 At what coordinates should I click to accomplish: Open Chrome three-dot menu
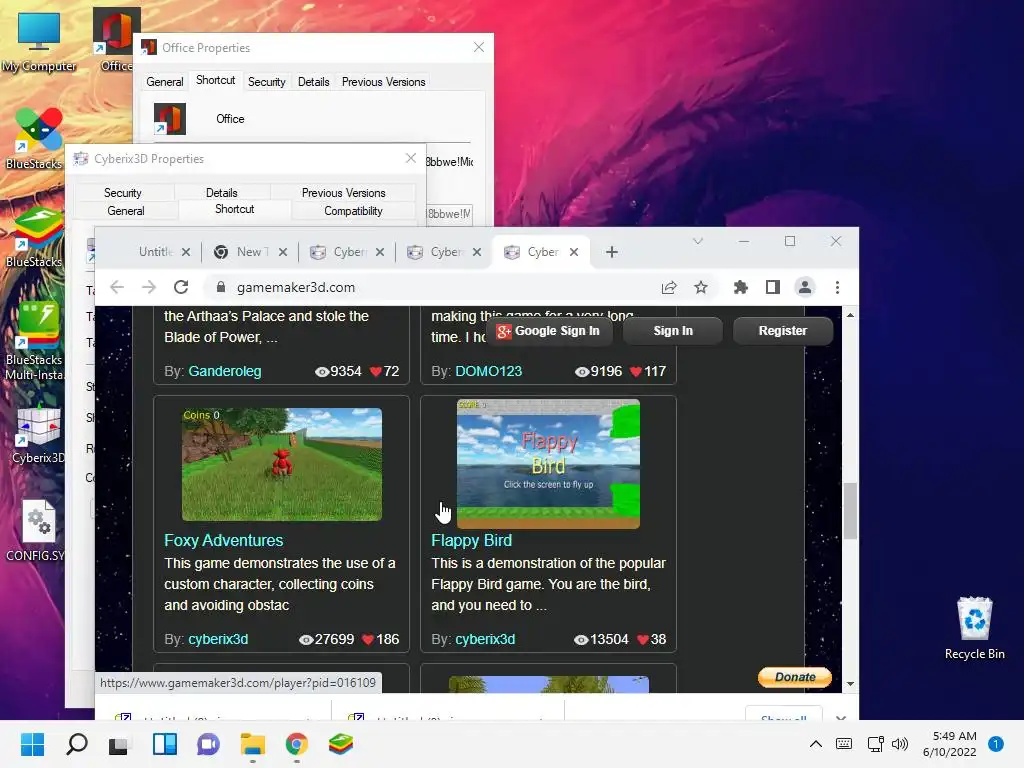point(837,287)
